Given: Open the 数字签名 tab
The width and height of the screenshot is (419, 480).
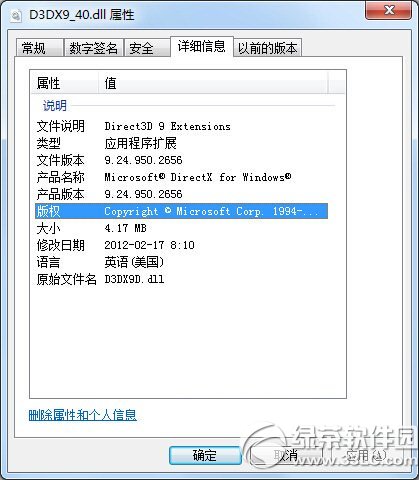Looking at the screenshot, I should 94,48.
